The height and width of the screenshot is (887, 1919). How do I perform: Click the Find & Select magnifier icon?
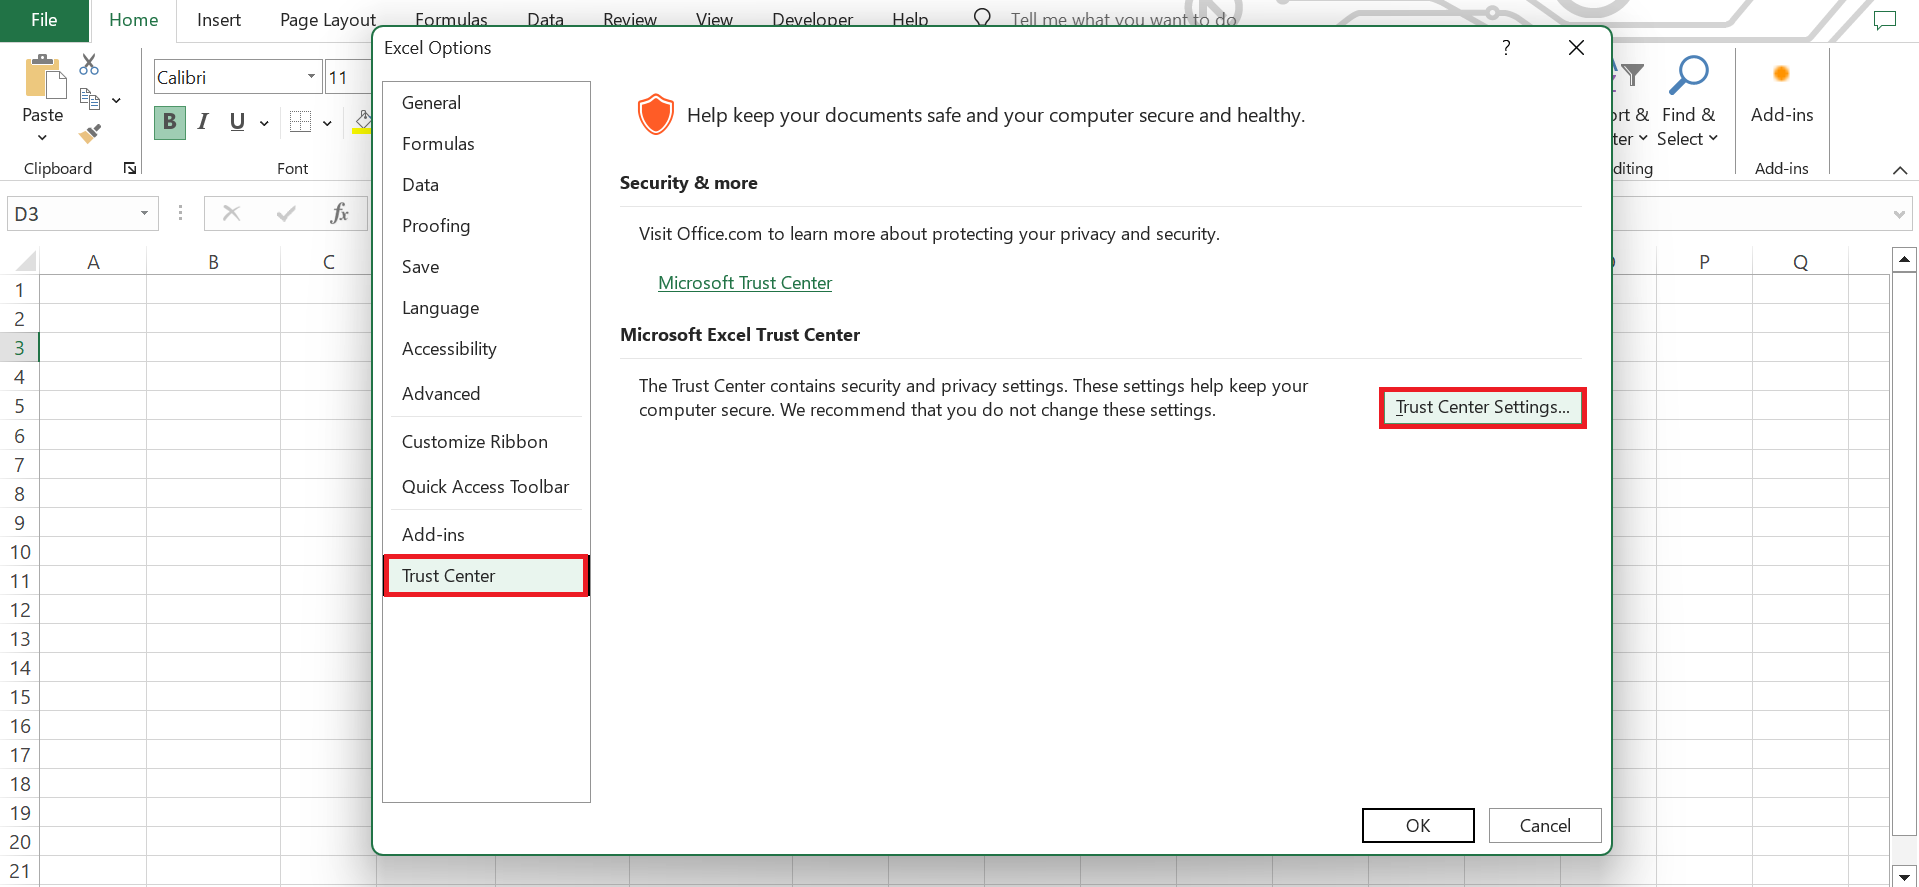click(x=1689, y=75)
